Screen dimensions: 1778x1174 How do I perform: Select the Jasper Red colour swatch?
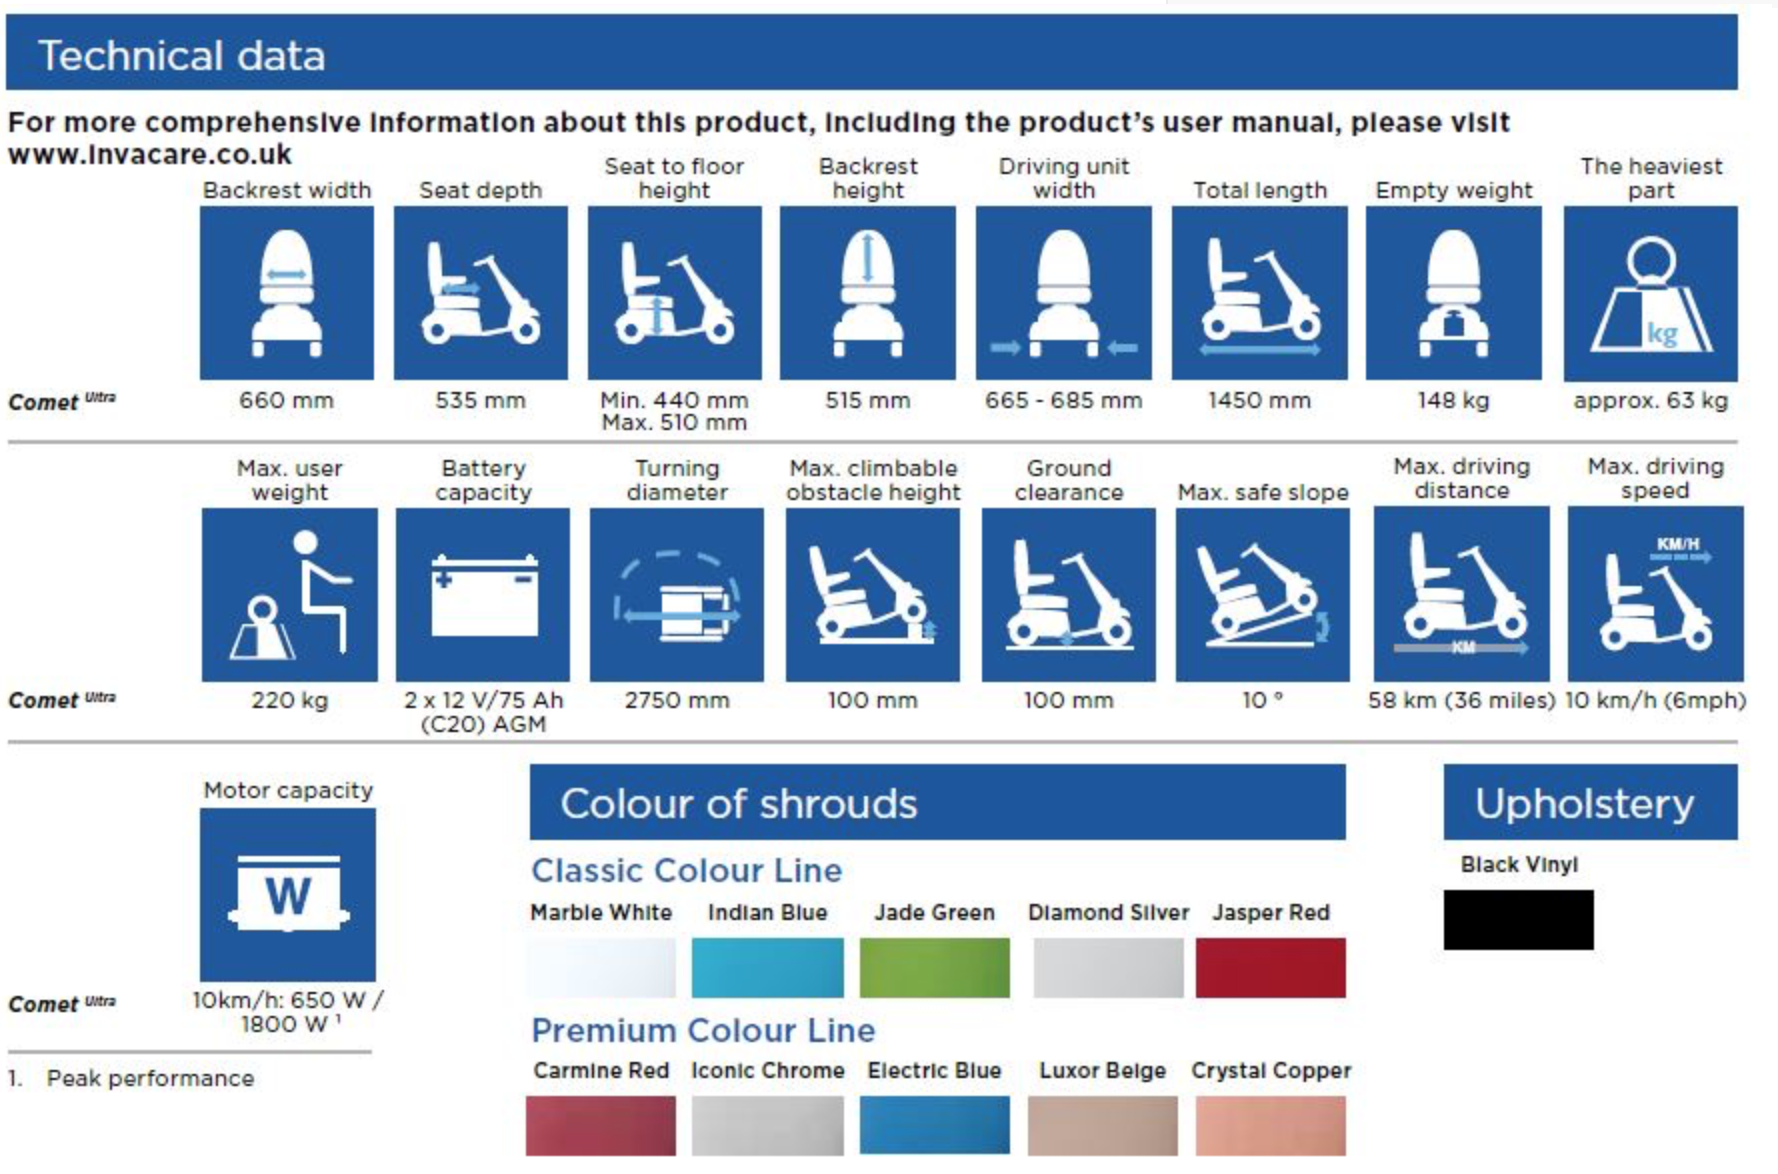point(1271,967)
